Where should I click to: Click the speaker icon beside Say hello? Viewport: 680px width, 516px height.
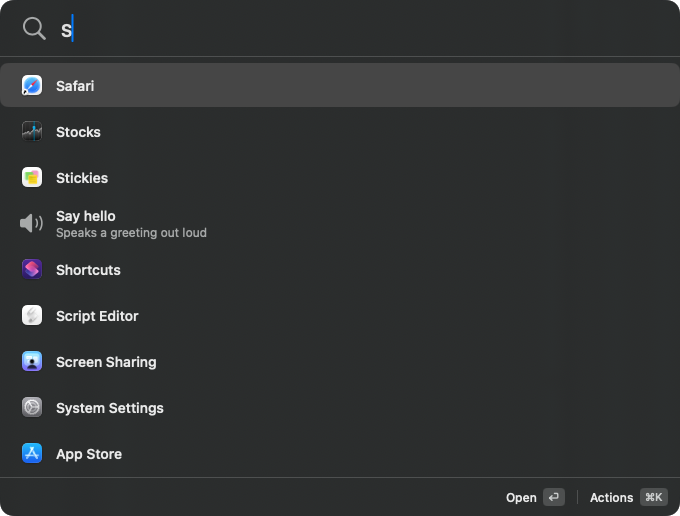(31, 223)
